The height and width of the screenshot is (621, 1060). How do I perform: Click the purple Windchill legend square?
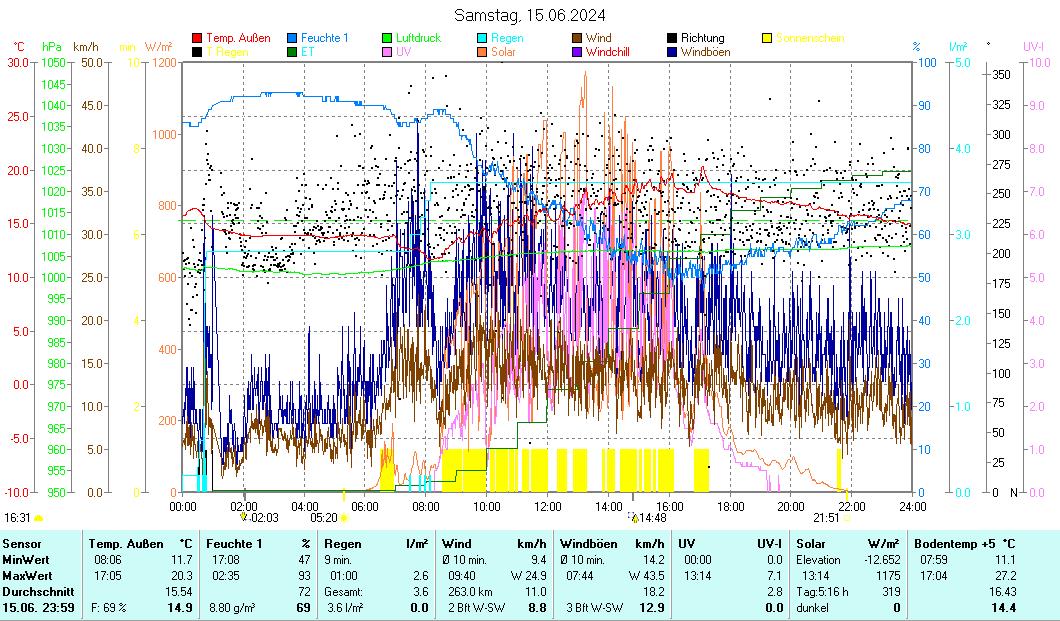pos(577,52)
